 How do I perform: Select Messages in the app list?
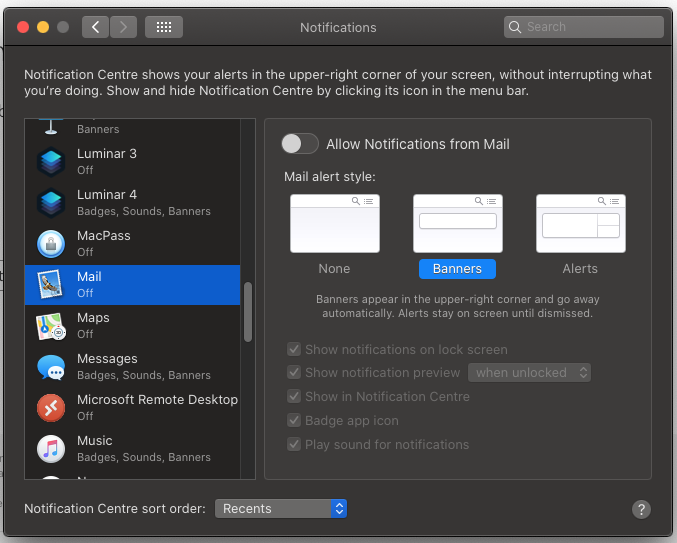click(x=133, y=367)
